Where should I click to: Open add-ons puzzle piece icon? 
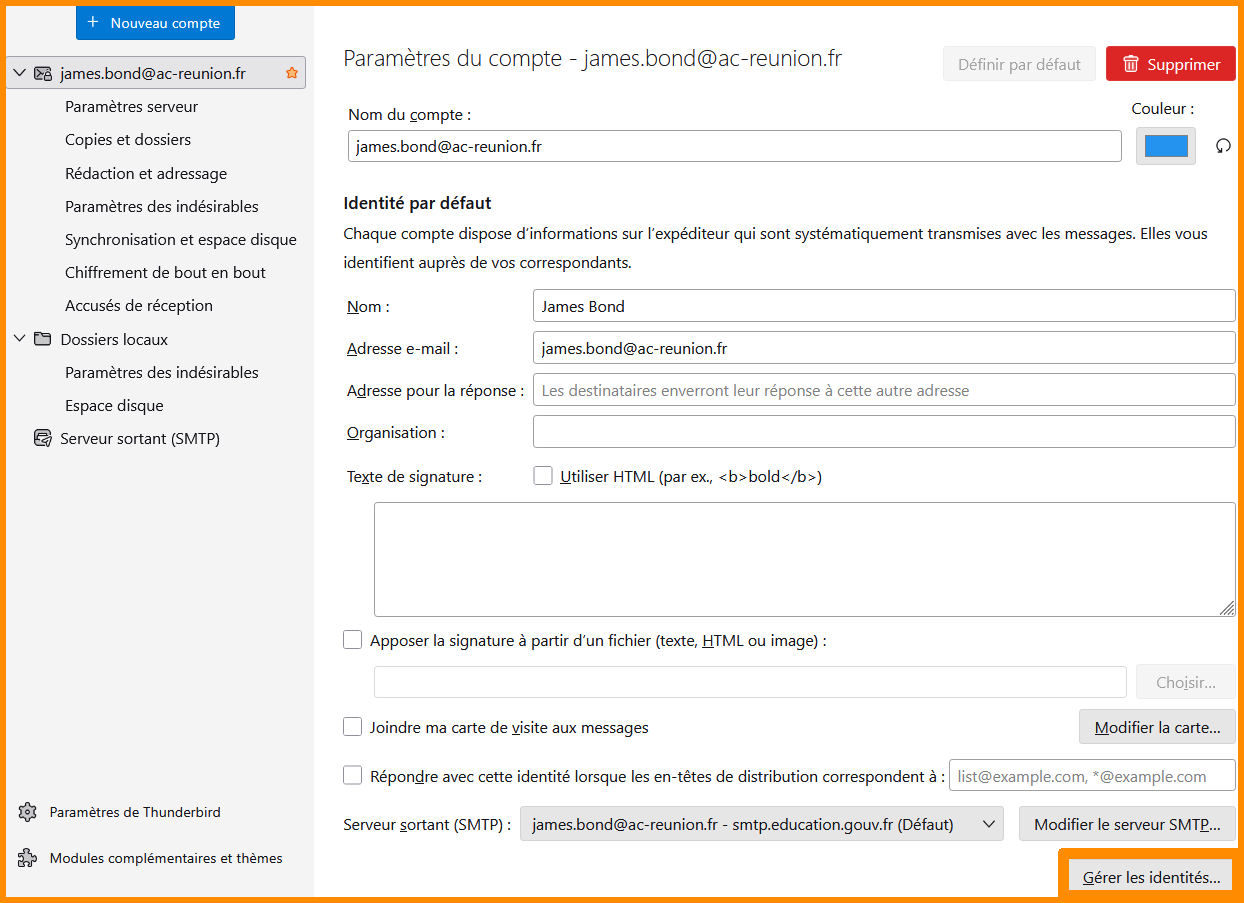coord(28,858)
